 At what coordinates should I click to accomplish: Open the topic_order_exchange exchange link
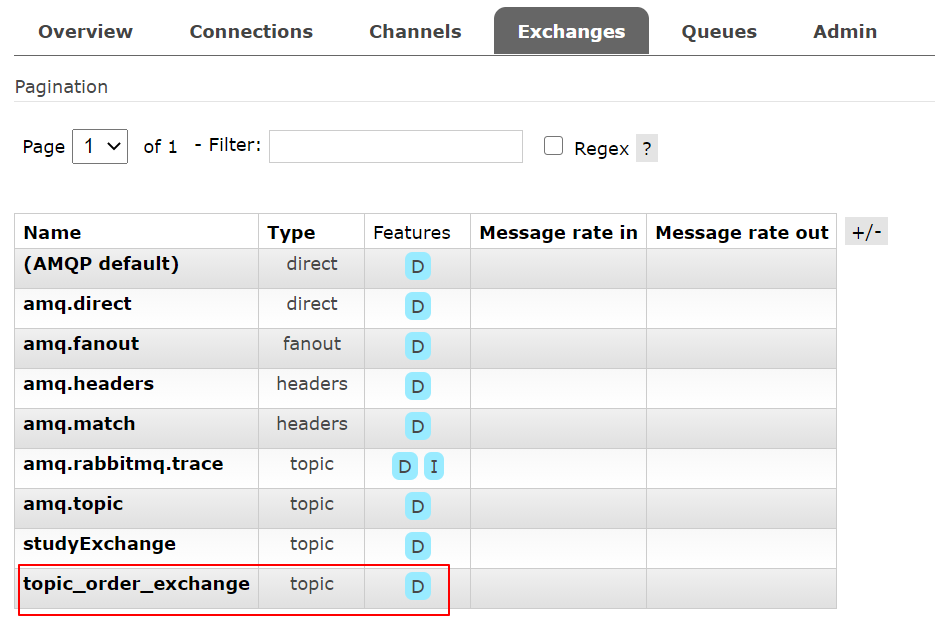pos(136,584)
